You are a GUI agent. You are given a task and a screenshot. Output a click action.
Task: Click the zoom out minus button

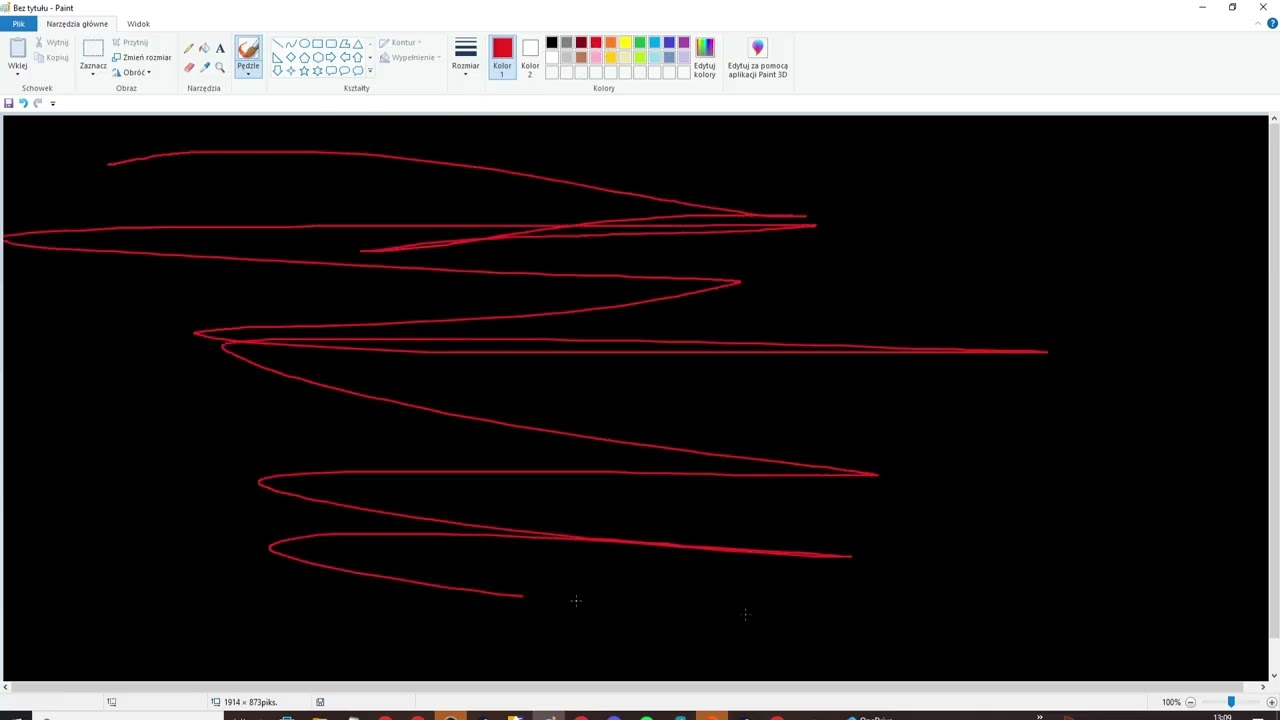click(1190, 702)
